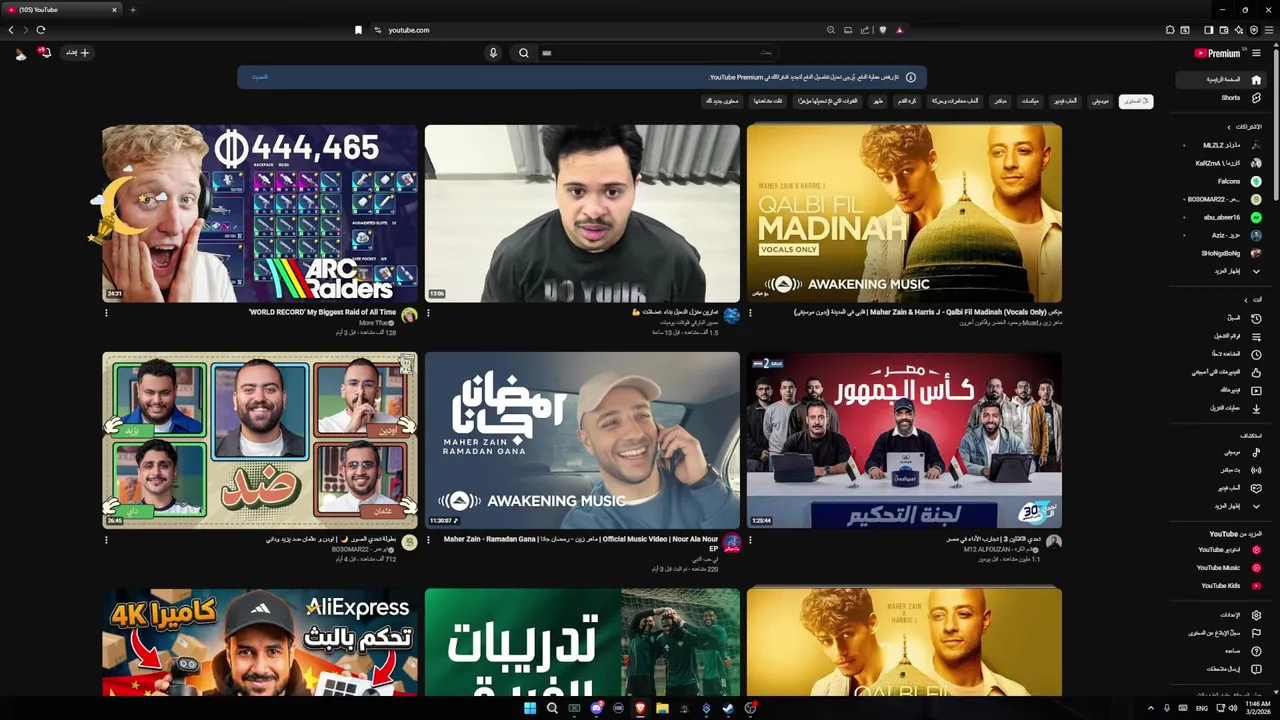Open Help question-mark icon

(1256, 651)
